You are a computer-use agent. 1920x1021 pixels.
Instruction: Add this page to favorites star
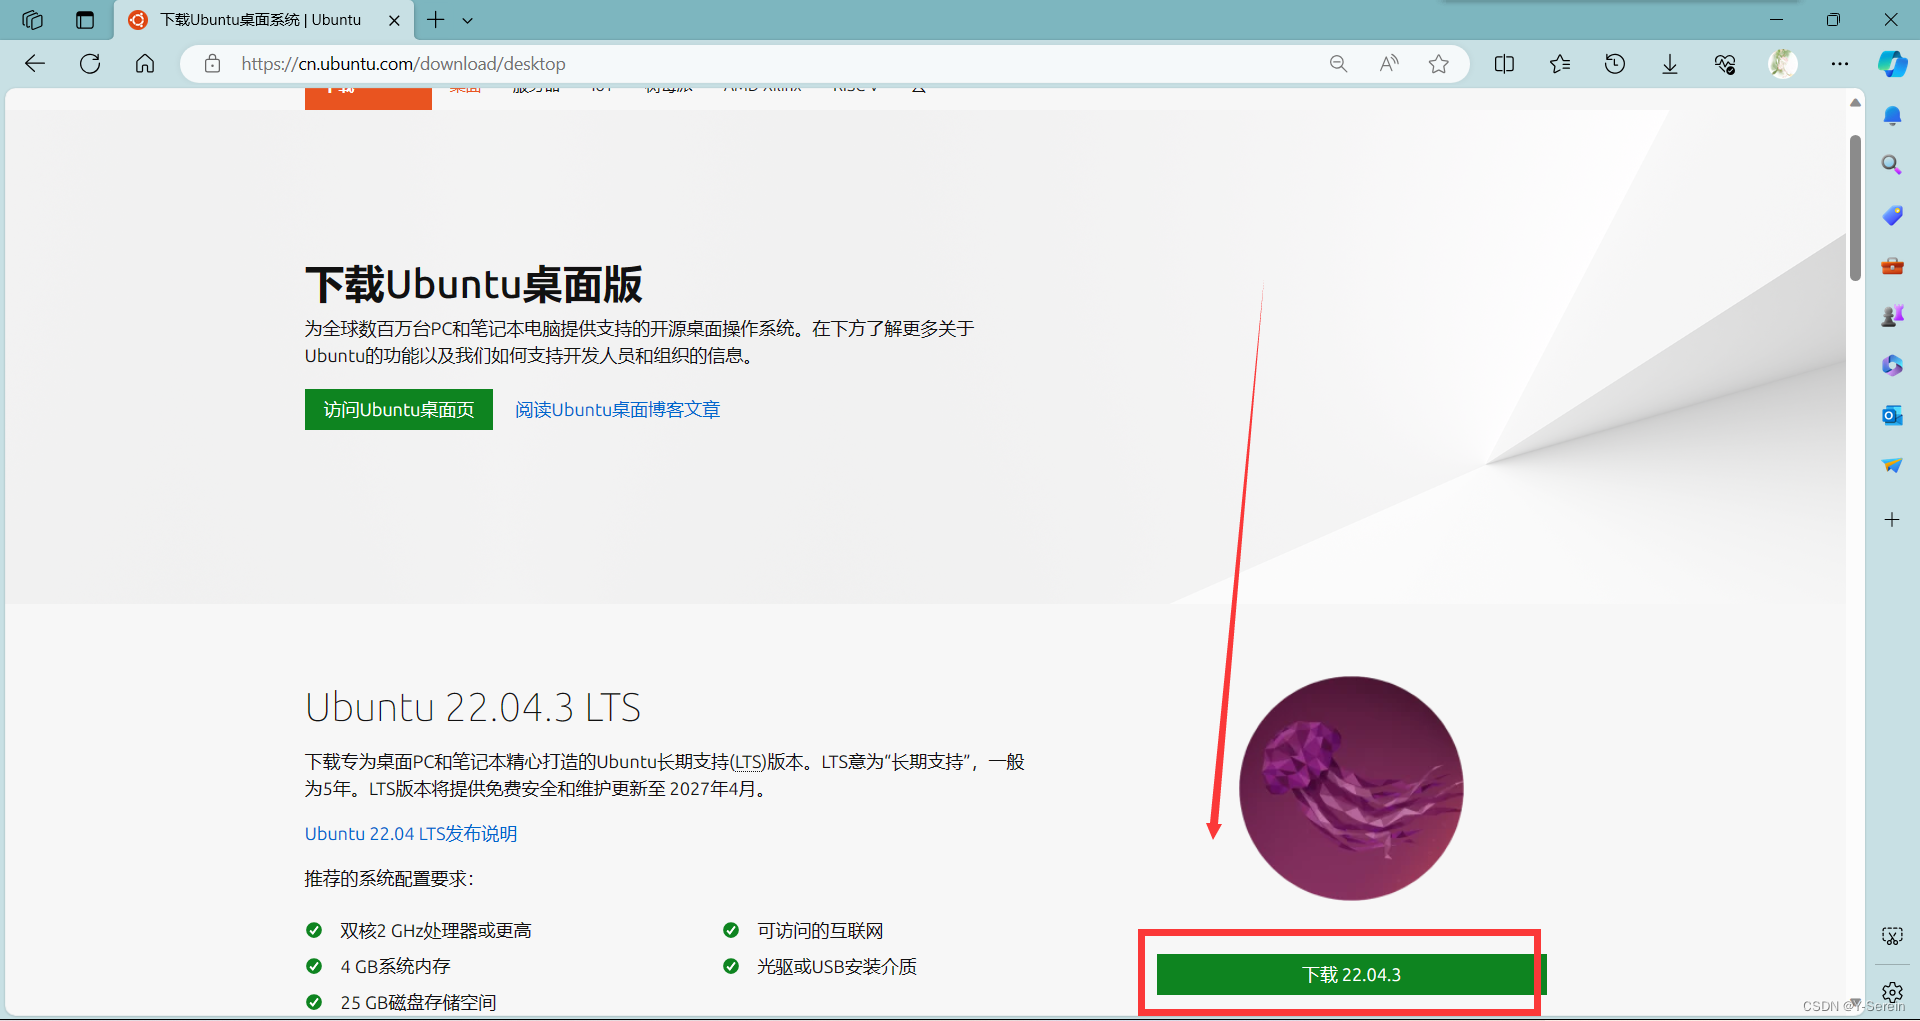point(1439,64)
